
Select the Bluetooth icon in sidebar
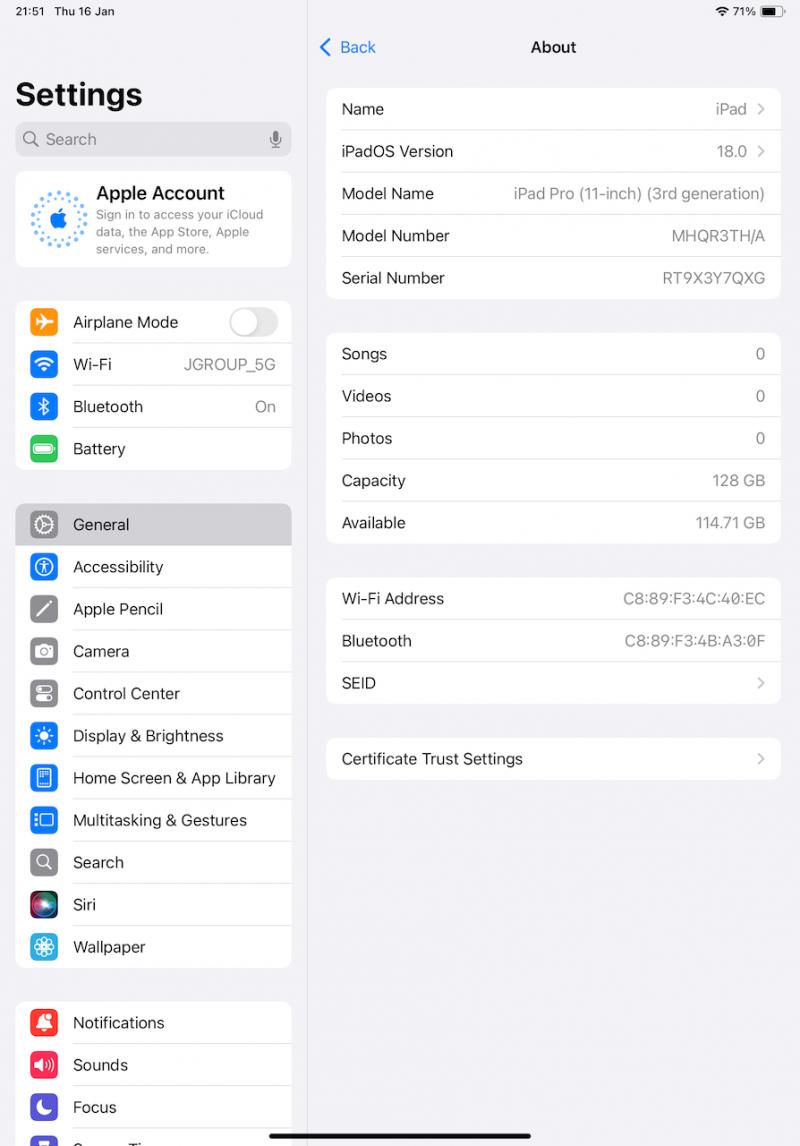pyautogui.click(x=44, y=406)
